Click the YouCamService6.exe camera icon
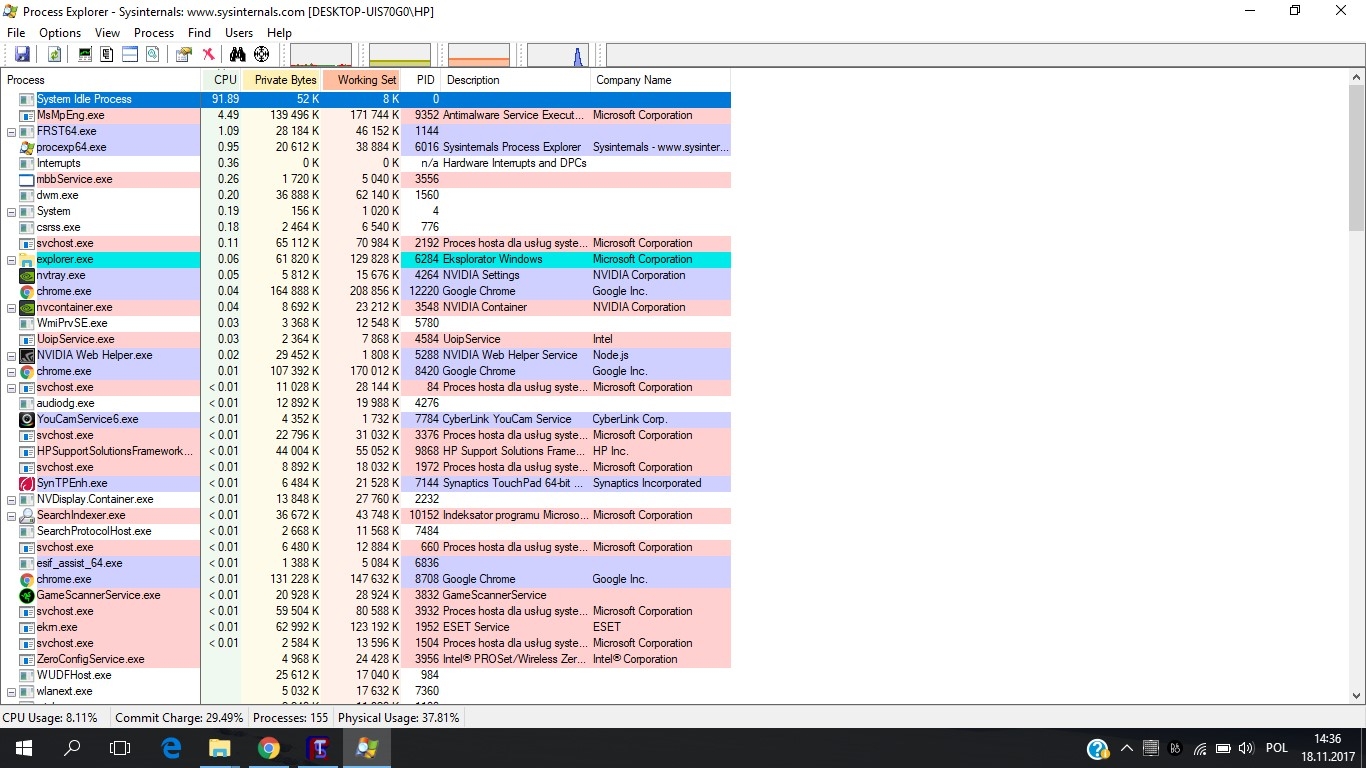The width and height of the screenshot is (1366, 768). (x=27, y=419)
